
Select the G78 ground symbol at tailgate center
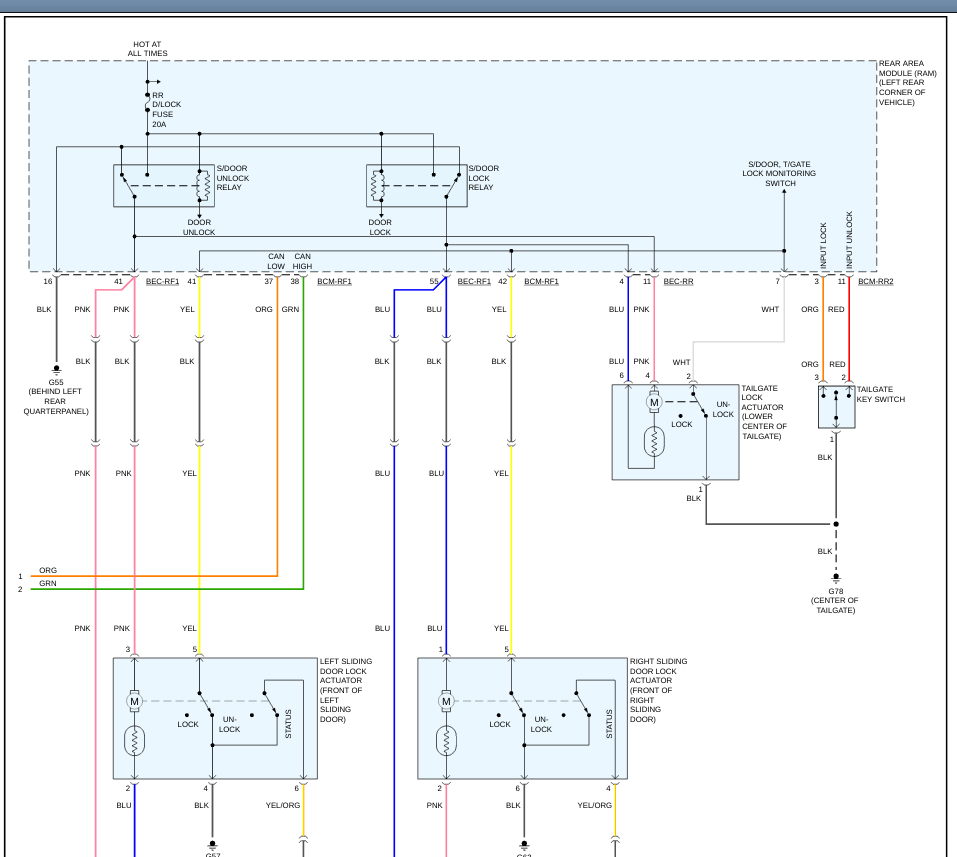[x=836, y=576]
